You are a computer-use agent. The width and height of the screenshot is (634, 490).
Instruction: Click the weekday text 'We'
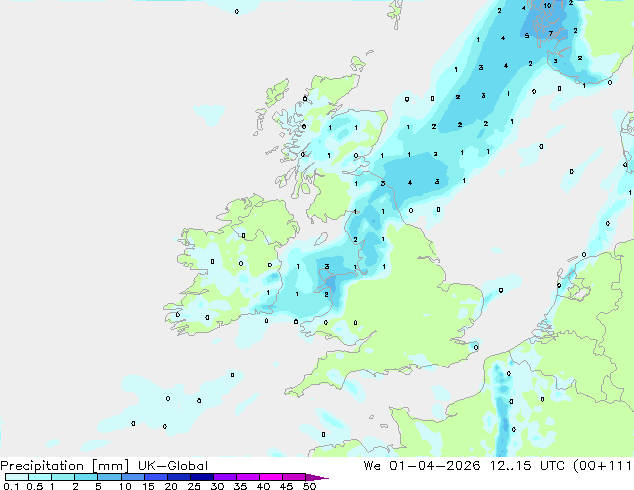click(x=372, y=466)
